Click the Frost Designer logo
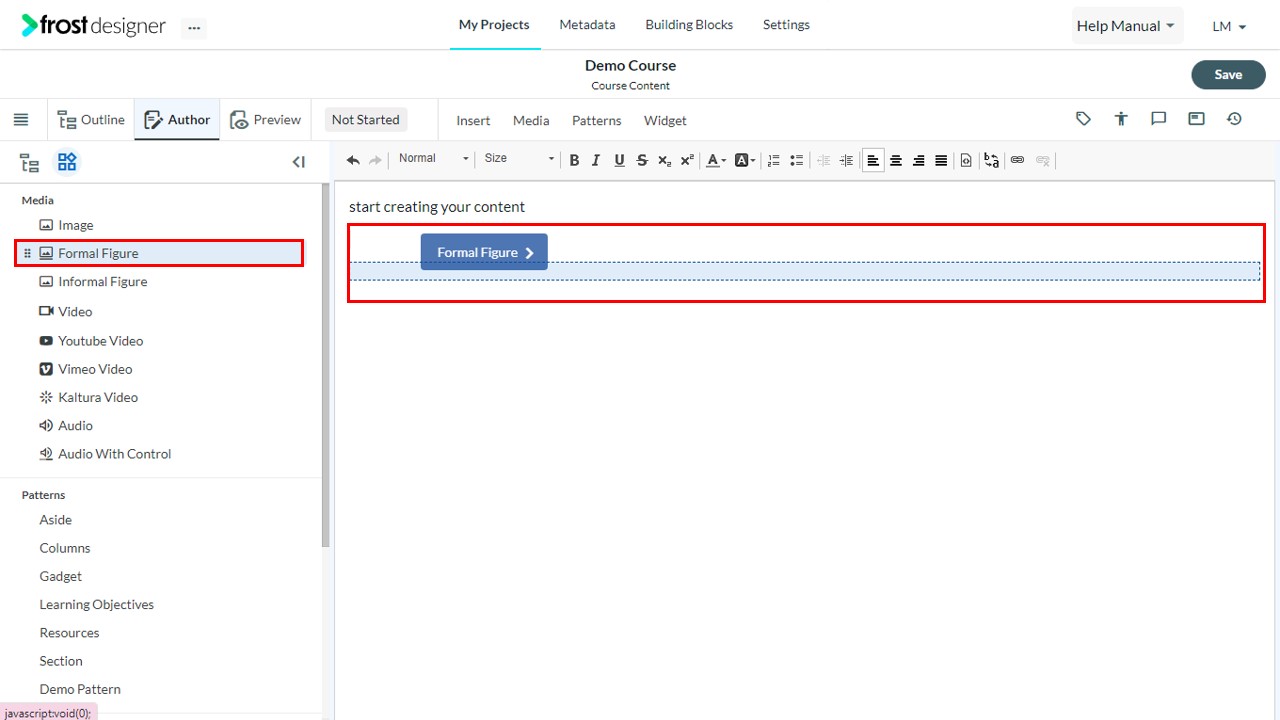Viewport: 1280px width, 720px height. pos(93,25)
